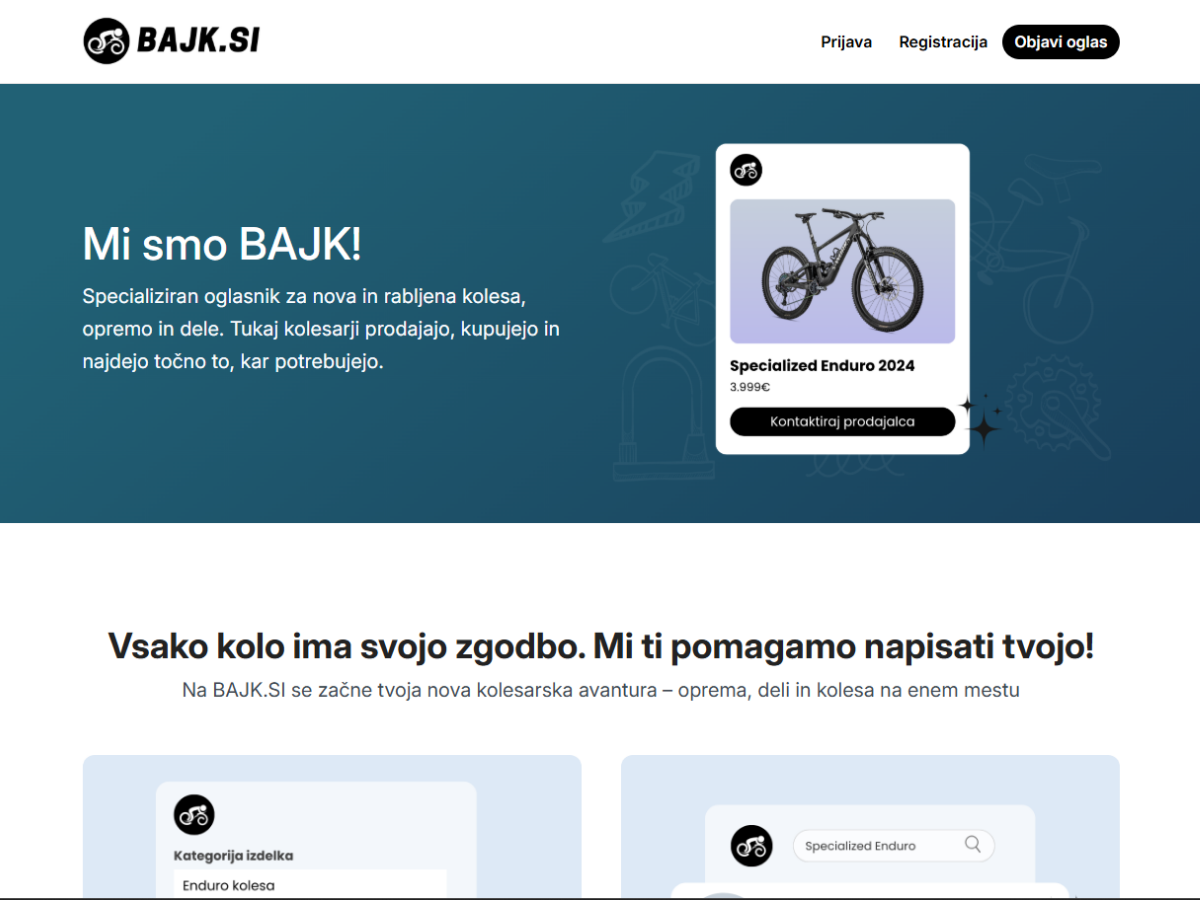
Task: Click cyclist icon beside the search bar
Action: pyautogui.click(x=751, y=846)
